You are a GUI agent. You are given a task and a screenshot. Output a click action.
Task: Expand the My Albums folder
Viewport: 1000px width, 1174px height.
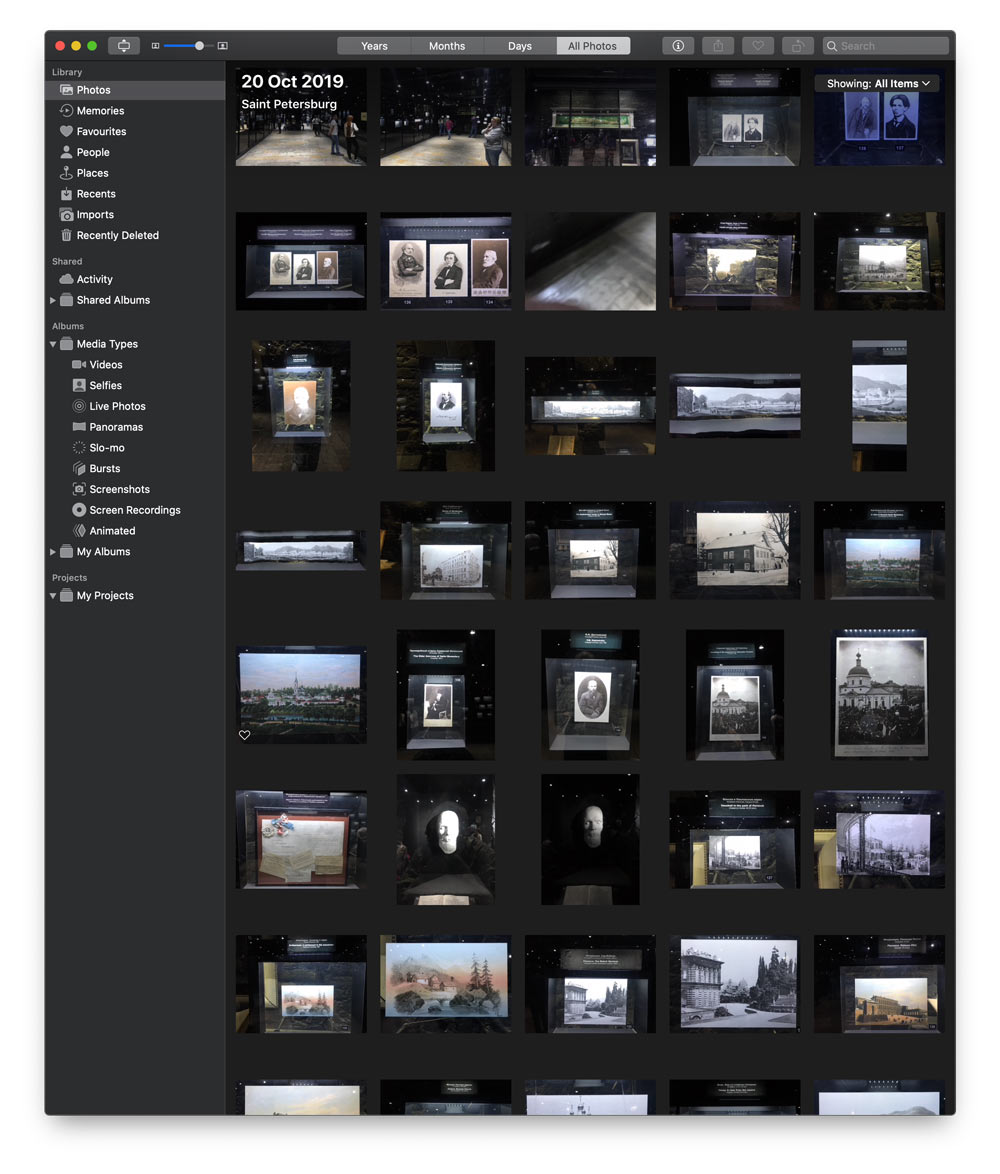(x=53, y=552)
